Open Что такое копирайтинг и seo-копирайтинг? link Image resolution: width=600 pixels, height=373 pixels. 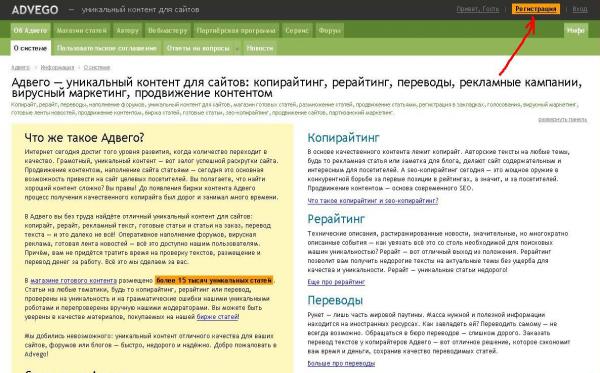pos(373,200)
